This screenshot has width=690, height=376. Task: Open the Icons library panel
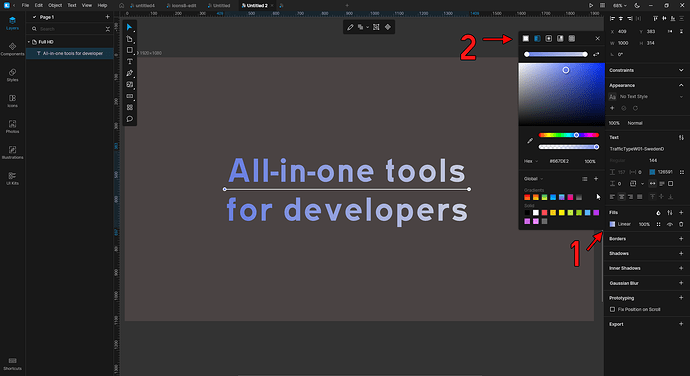[12, 101]
